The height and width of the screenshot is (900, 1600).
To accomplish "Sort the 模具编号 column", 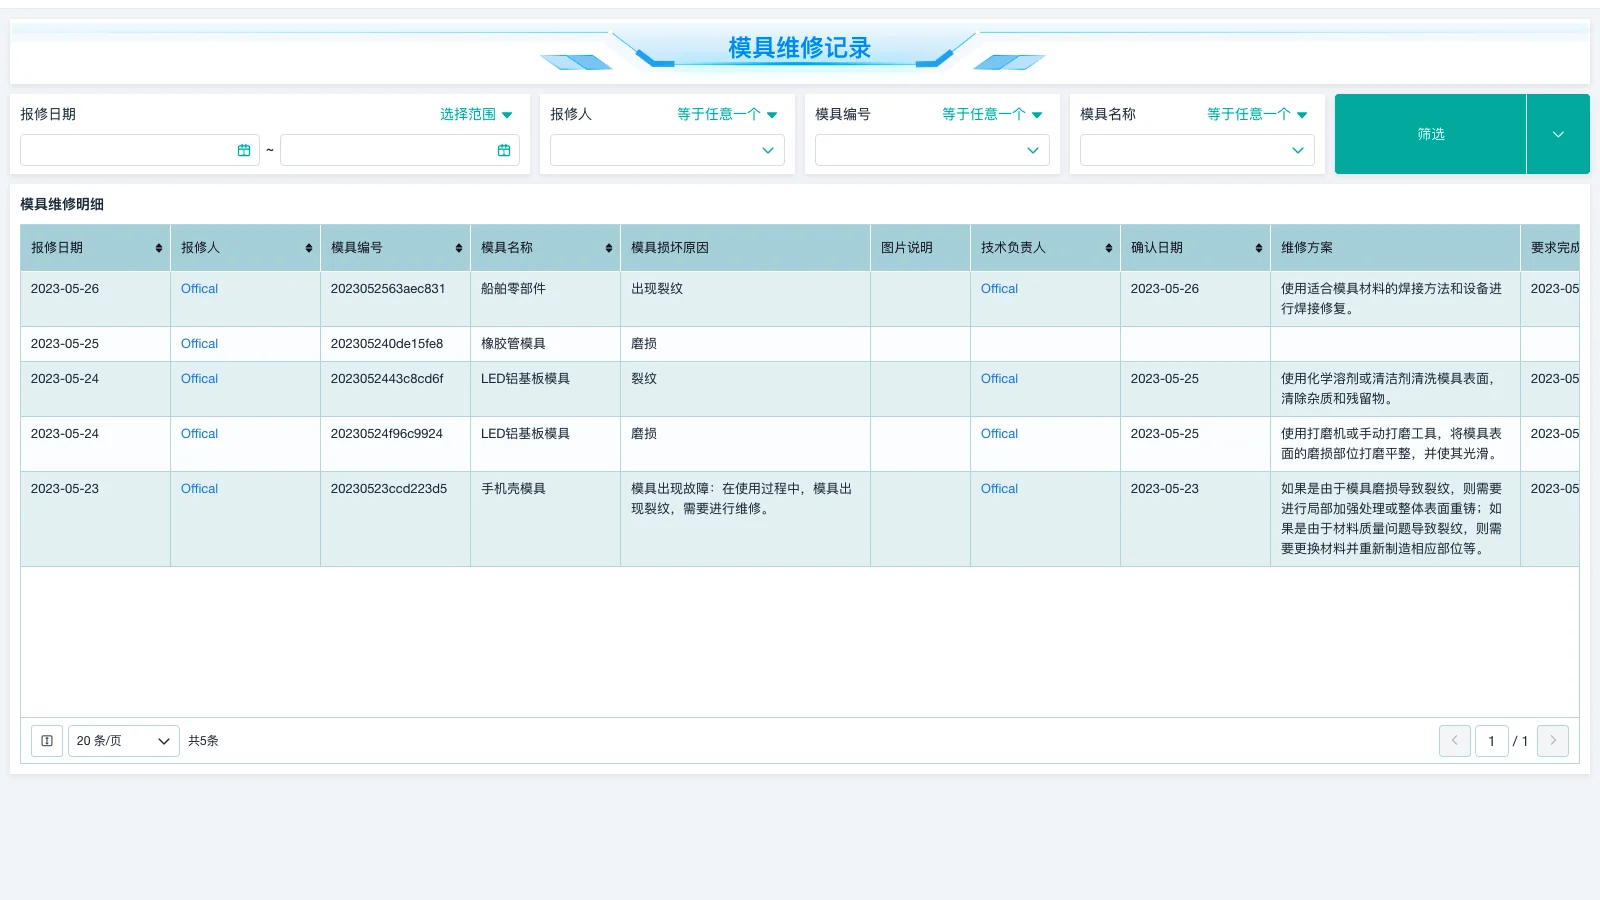I will (x=458, y=247).
